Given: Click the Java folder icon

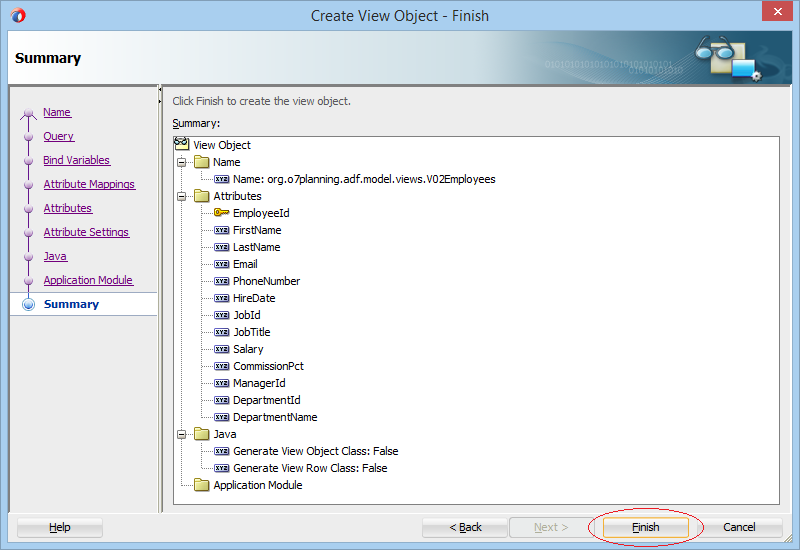Looking at the screenshot, I should [202, 434].
